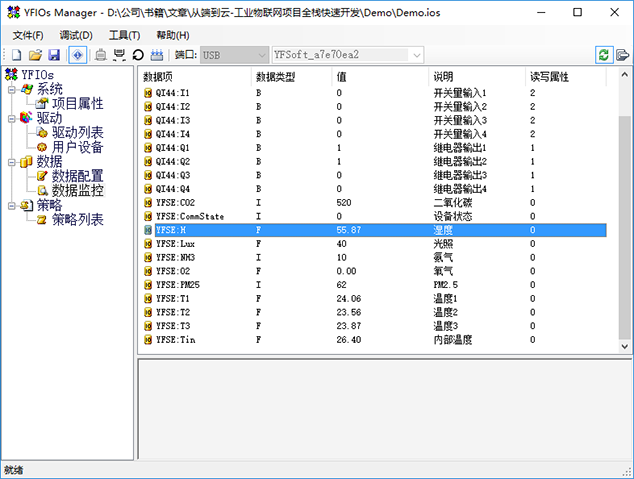
Task: Click the data list vertical scrollbar thumb
Action: pos(624,228)
